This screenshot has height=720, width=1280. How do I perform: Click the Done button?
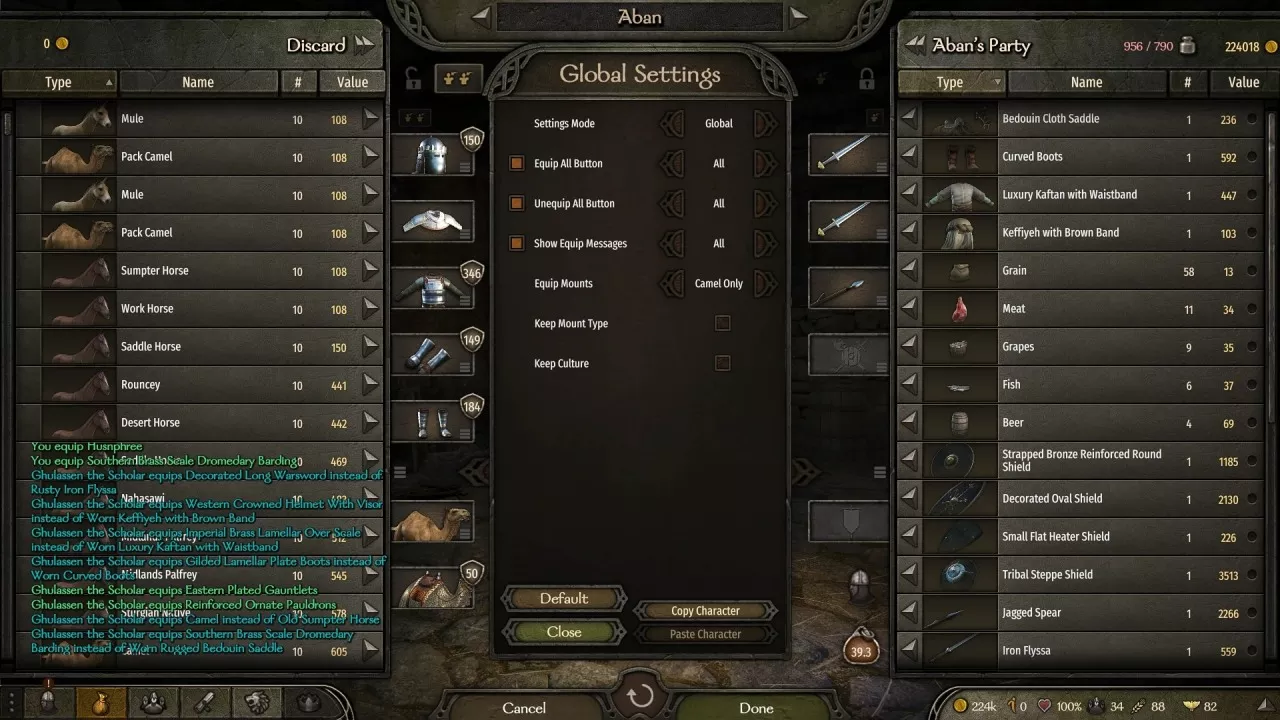756,707
